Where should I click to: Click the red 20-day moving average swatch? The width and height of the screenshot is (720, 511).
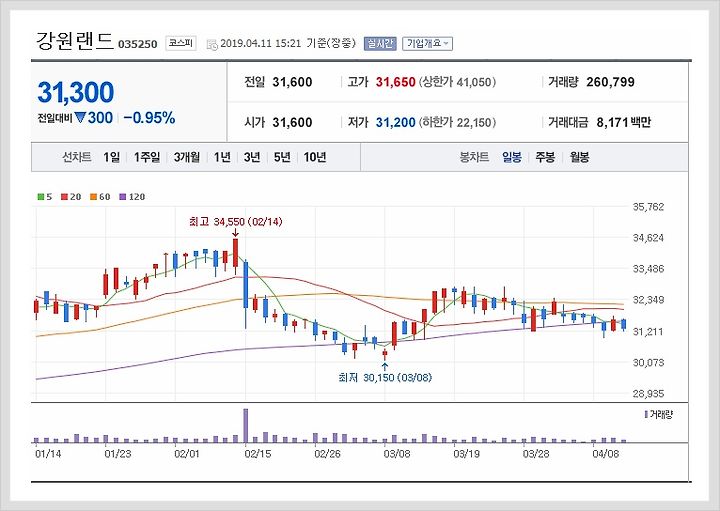coord(64,197)
